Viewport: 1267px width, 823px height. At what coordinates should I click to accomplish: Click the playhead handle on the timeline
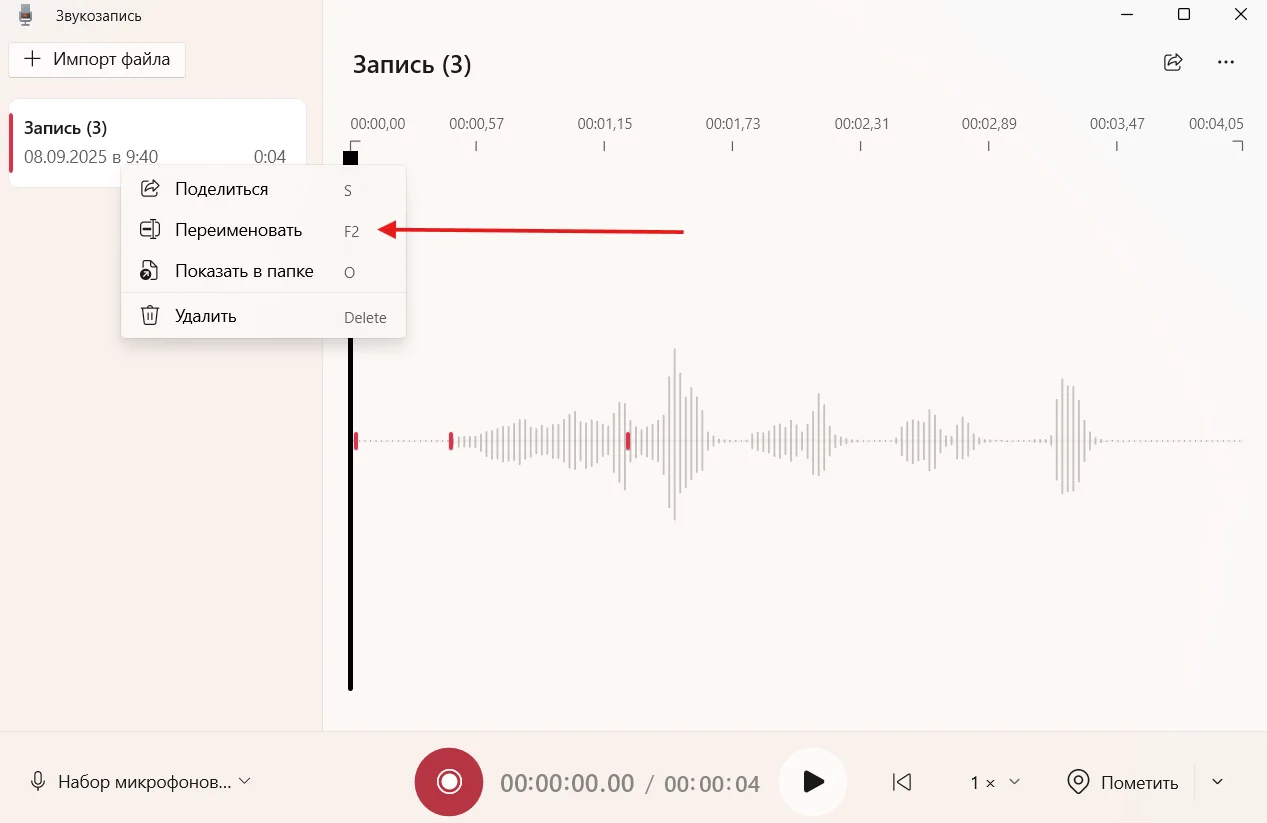(350, 157)
